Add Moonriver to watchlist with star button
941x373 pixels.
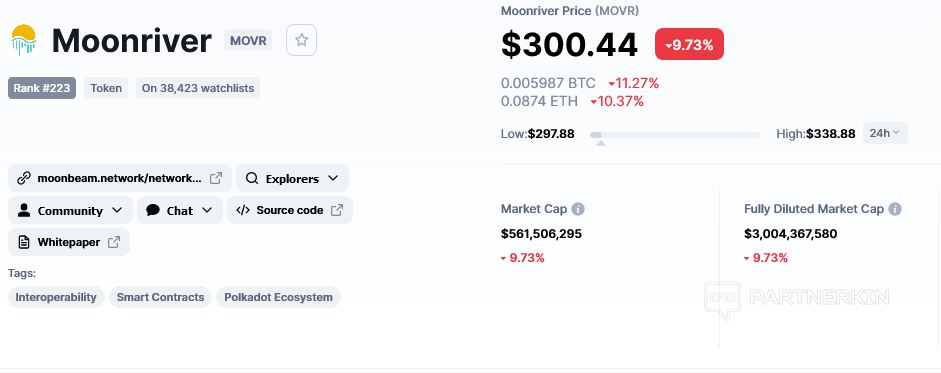301,40
